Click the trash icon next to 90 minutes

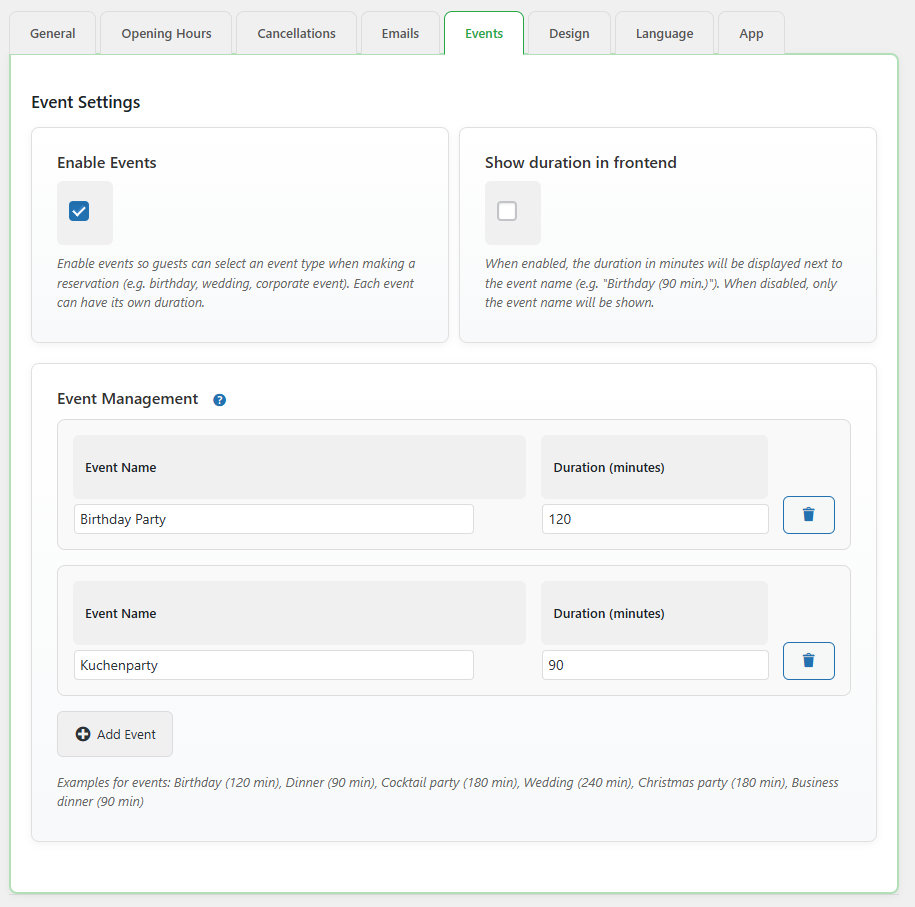pyautogui.click(x=808, y=661)
